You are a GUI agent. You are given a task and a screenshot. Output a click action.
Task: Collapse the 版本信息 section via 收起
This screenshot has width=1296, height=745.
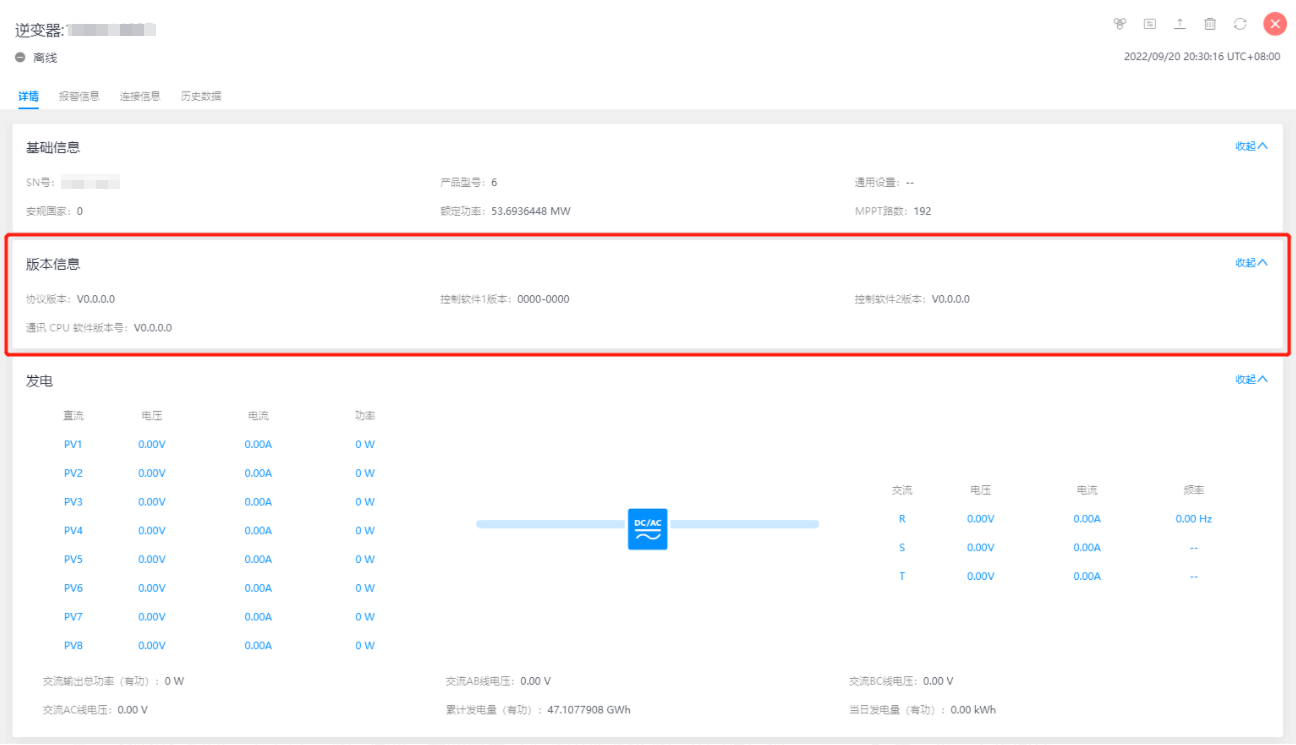tap(1251, 263)
